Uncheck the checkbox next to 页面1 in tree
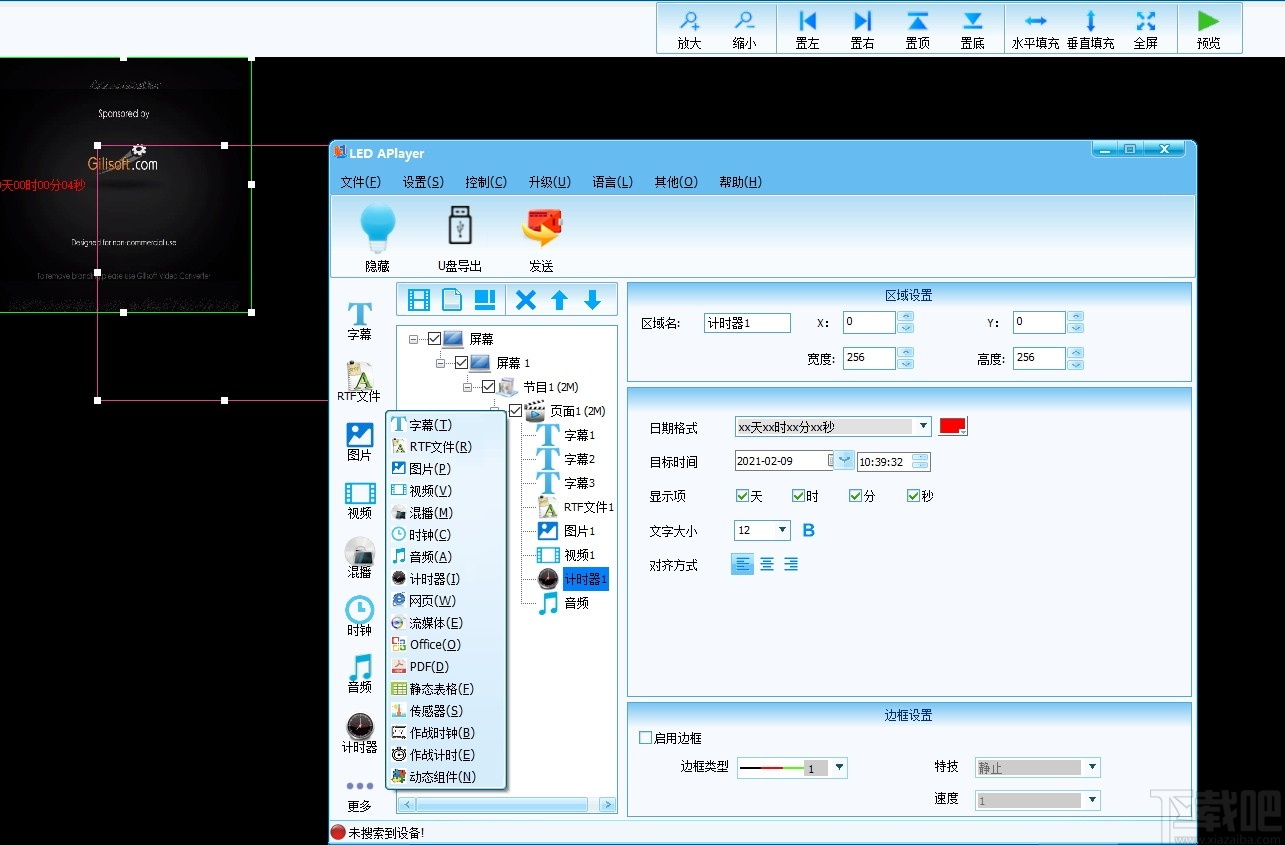1285x845 pixels. click(x=514, y=410)
